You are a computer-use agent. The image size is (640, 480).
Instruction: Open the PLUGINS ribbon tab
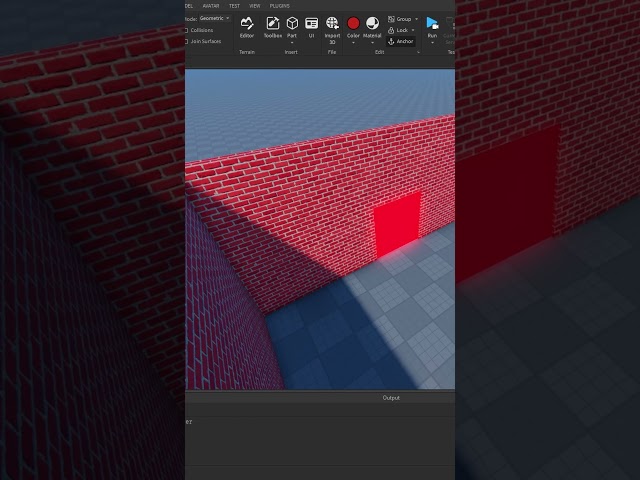[x=280, y=6]
